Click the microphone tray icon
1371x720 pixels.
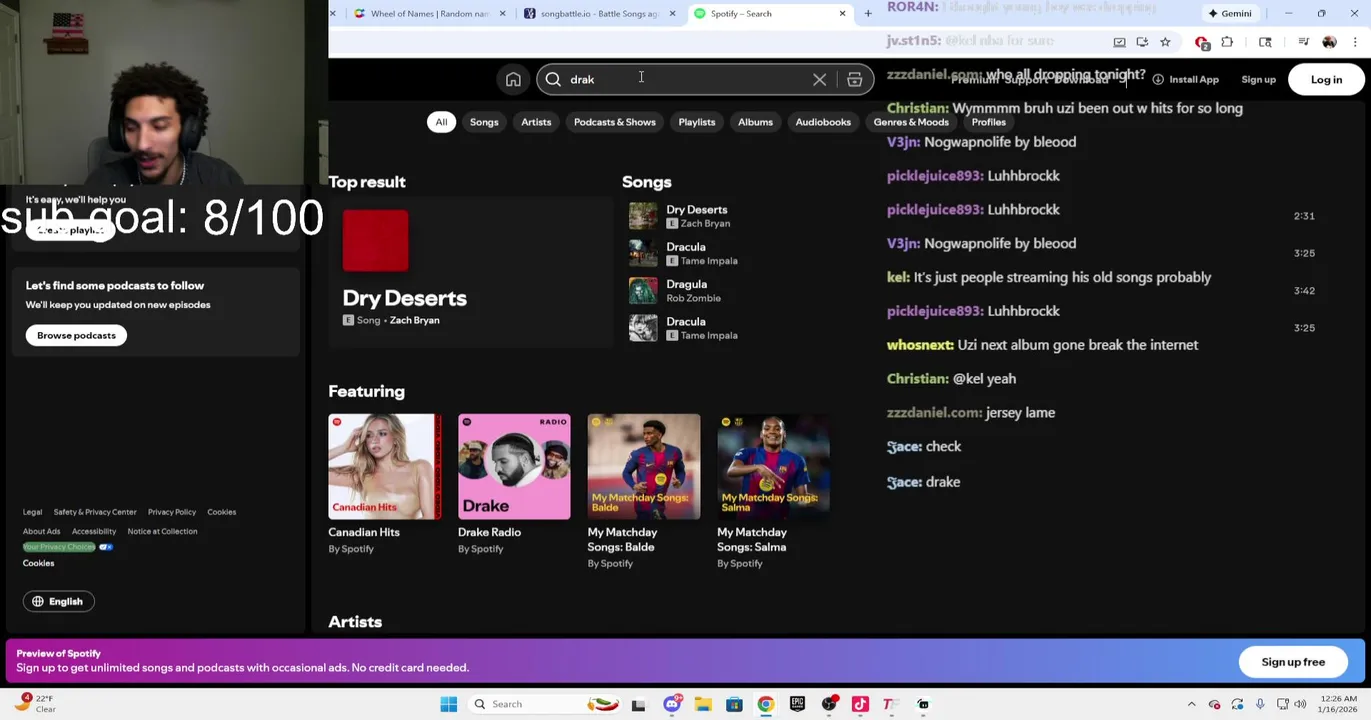1260,704
